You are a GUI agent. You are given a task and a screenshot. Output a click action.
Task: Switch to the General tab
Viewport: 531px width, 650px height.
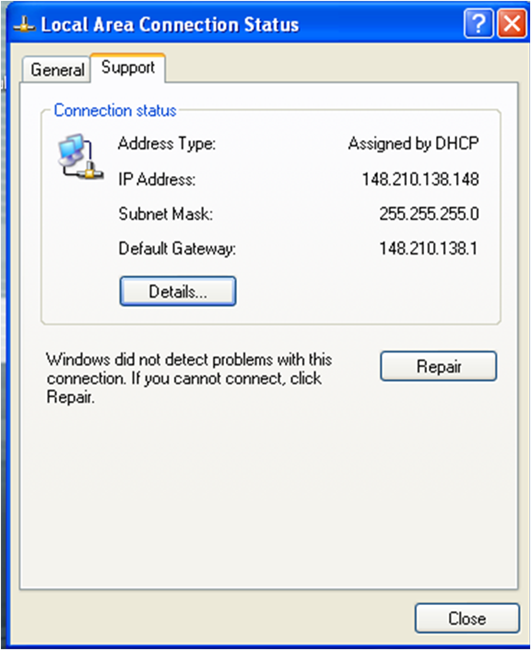56,70
